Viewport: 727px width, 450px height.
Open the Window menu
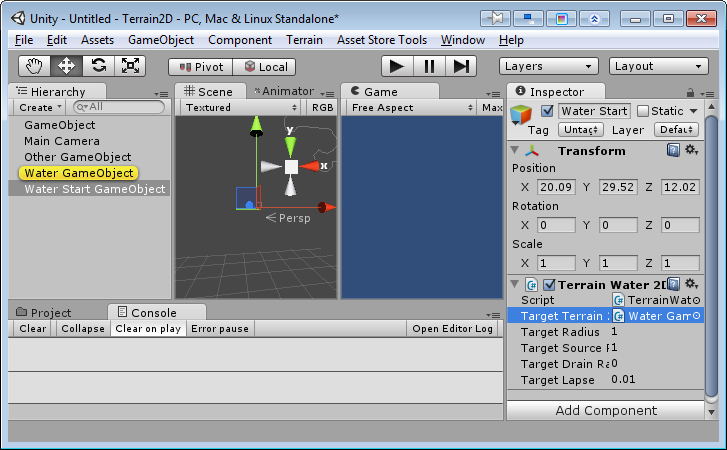(463, 40)
